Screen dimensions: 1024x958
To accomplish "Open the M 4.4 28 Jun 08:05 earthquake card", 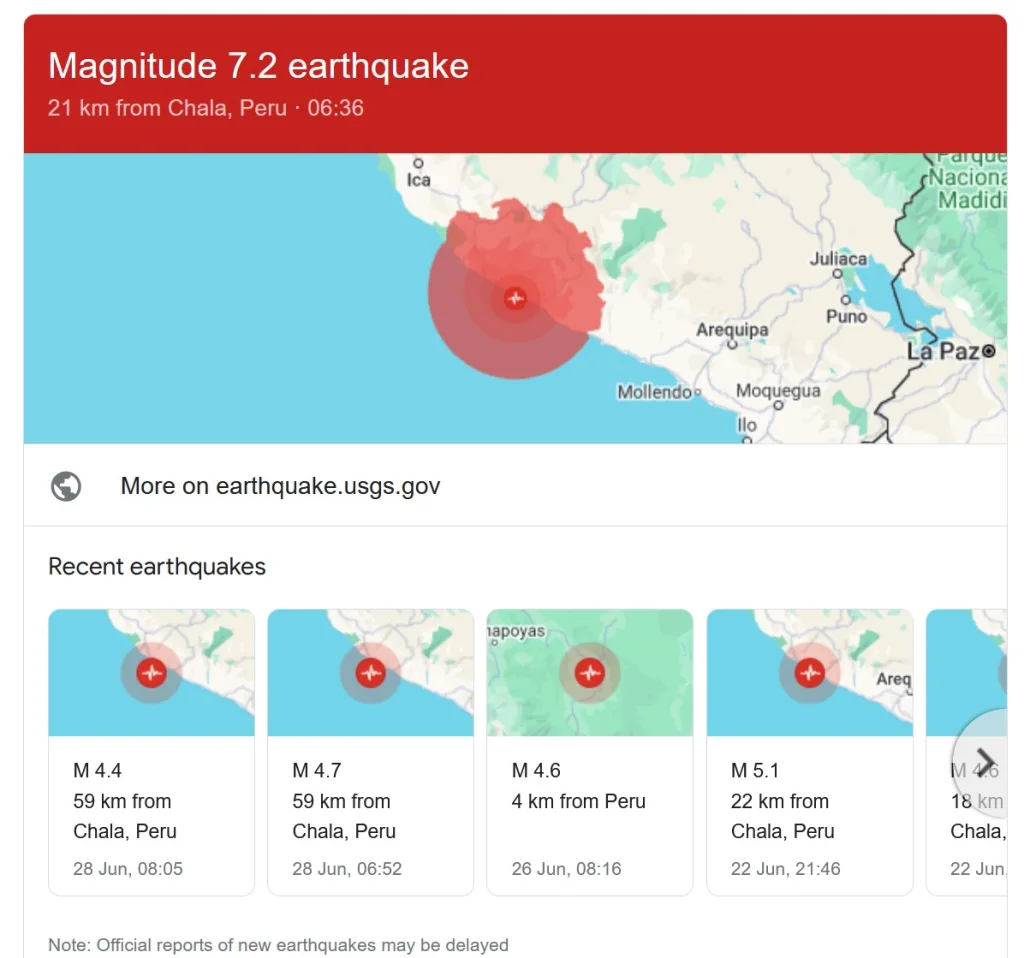I will (x=152, y=752).
